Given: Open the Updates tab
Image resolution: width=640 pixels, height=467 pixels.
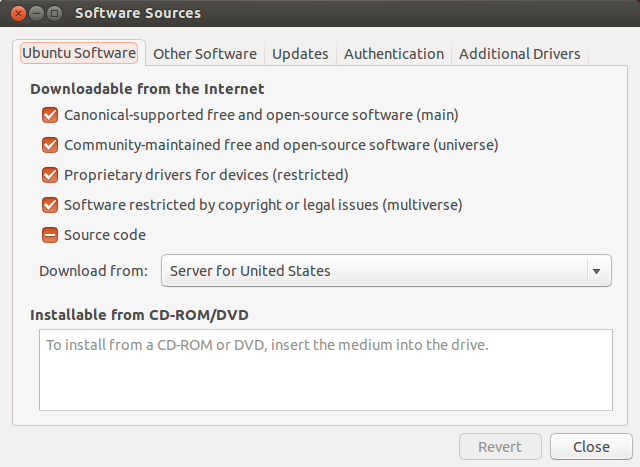Looking at the screenshot, I should (300, 53).
